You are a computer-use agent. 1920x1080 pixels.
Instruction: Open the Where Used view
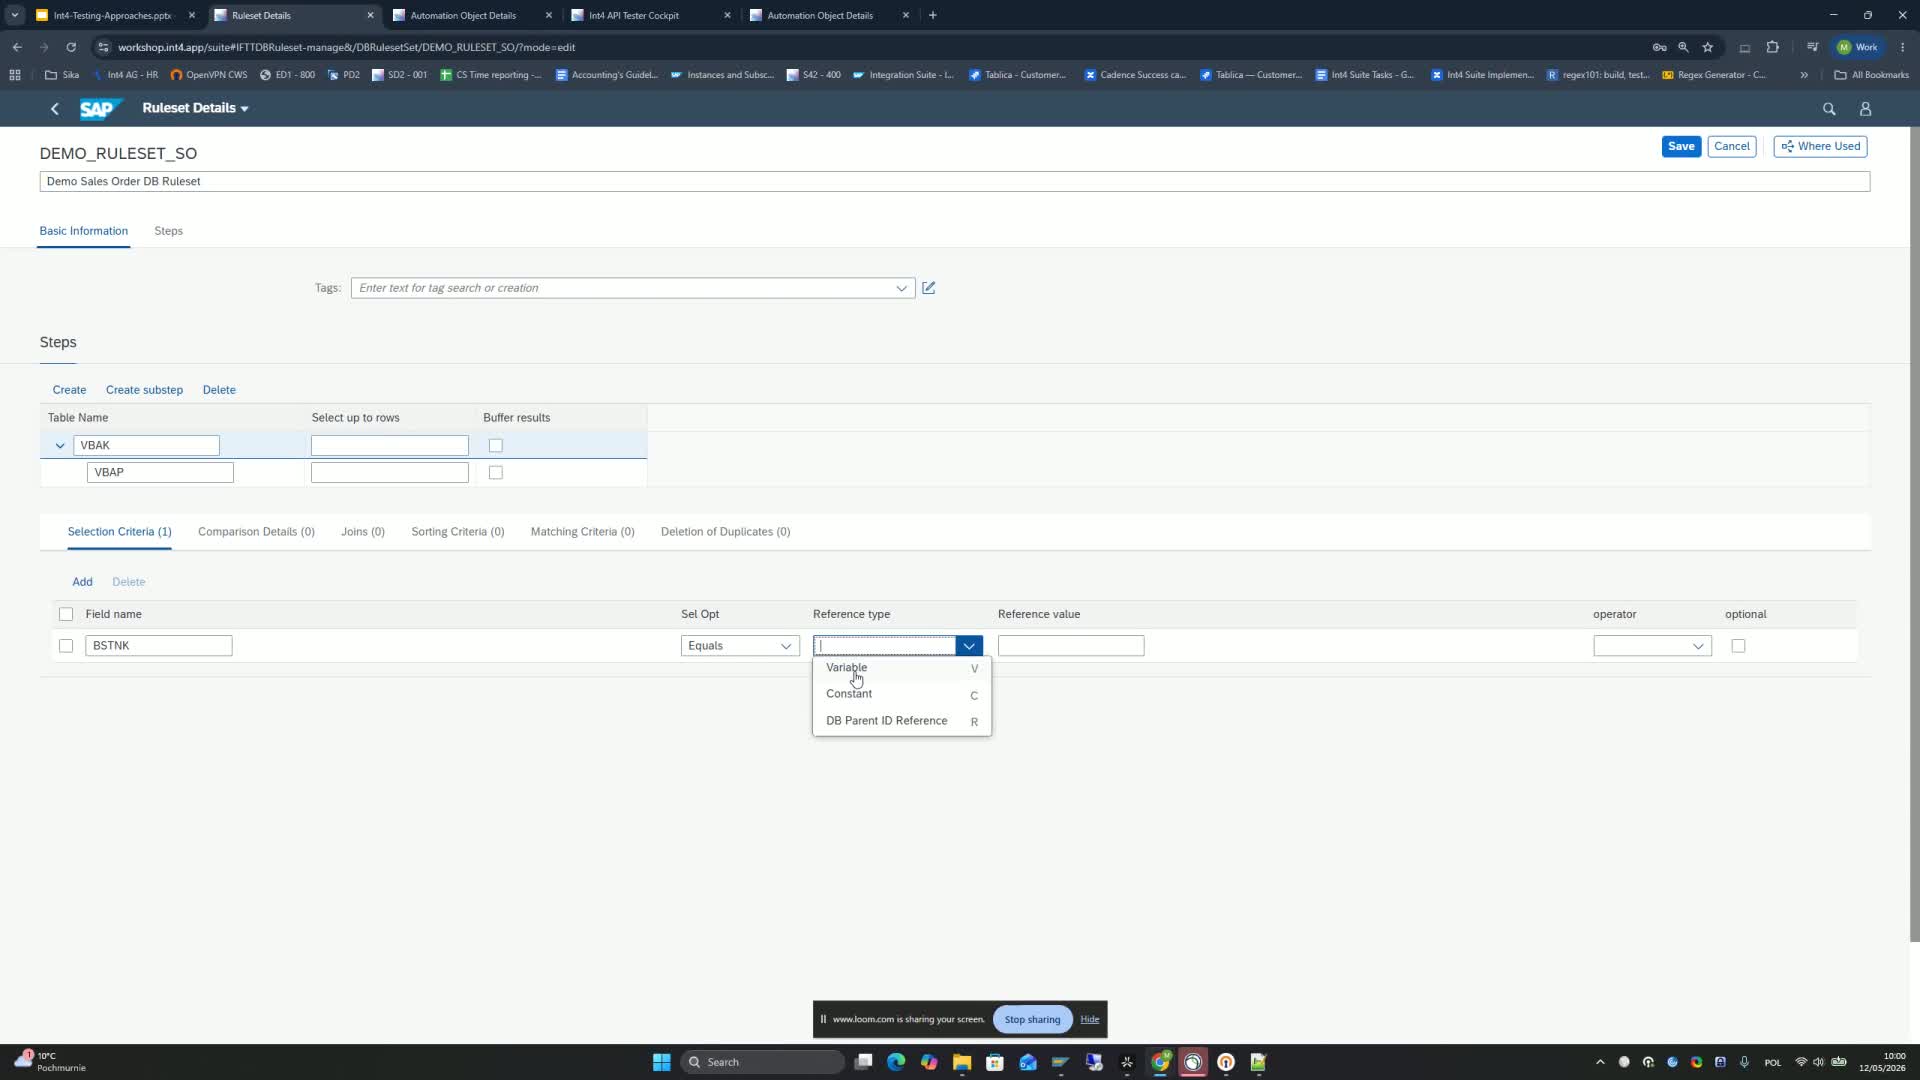click(x=1821, y=146)
